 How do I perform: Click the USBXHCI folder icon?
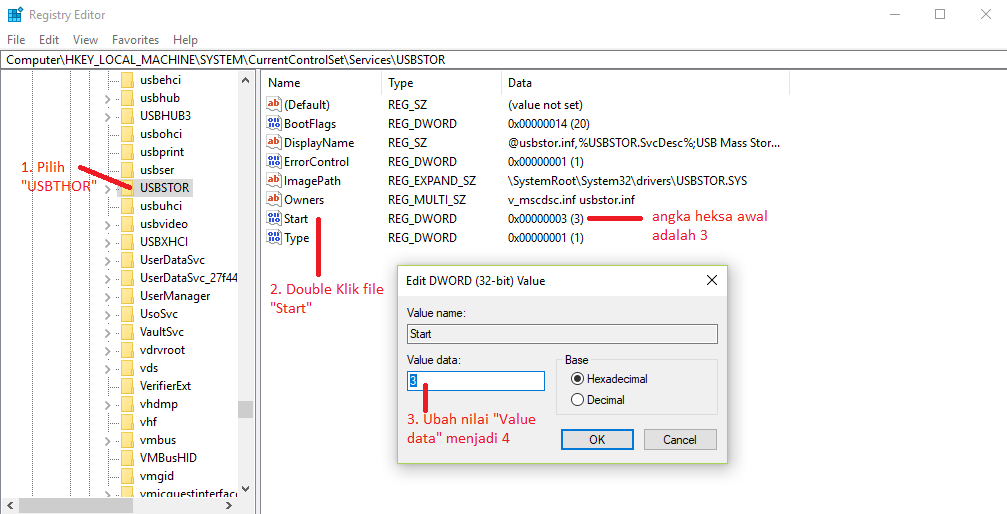tap(127, 242)
